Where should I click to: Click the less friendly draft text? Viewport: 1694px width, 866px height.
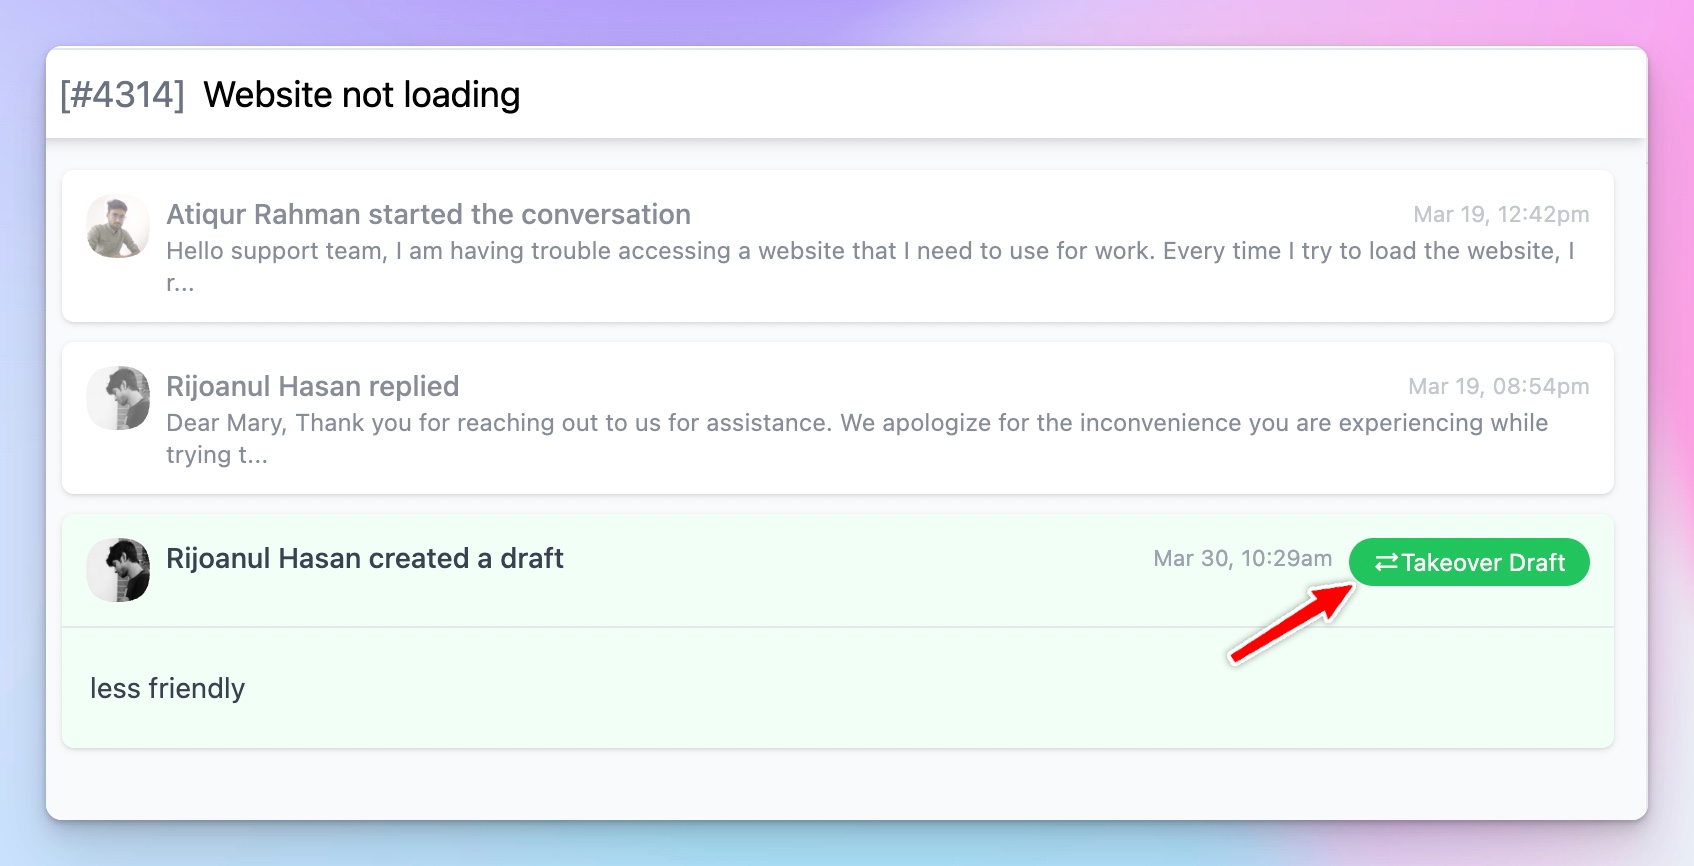[x=167, y=688]
